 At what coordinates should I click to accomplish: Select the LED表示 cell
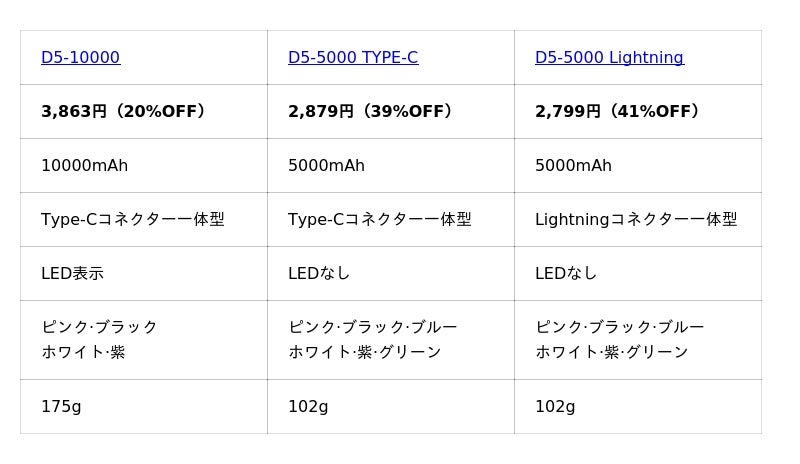[72, 274]
